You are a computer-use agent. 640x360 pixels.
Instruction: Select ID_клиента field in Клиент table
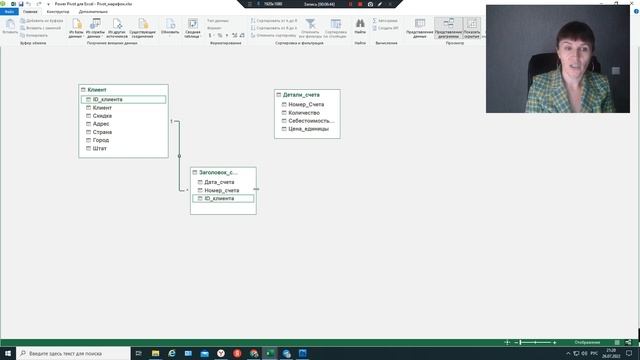click(x=123, y=100)
